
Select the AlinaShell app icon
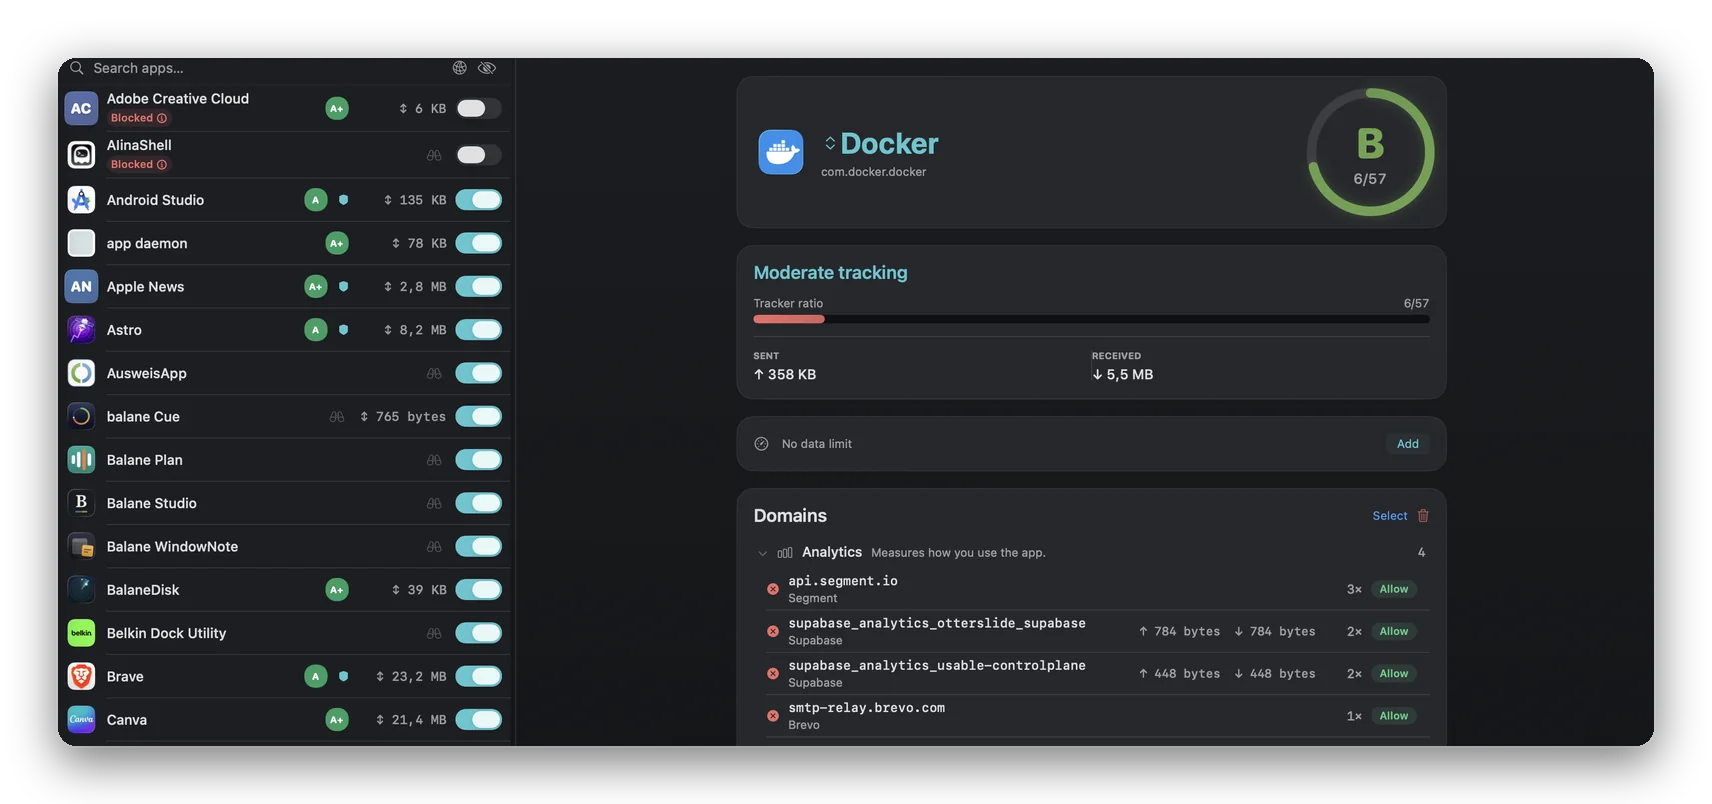[81, 154]
